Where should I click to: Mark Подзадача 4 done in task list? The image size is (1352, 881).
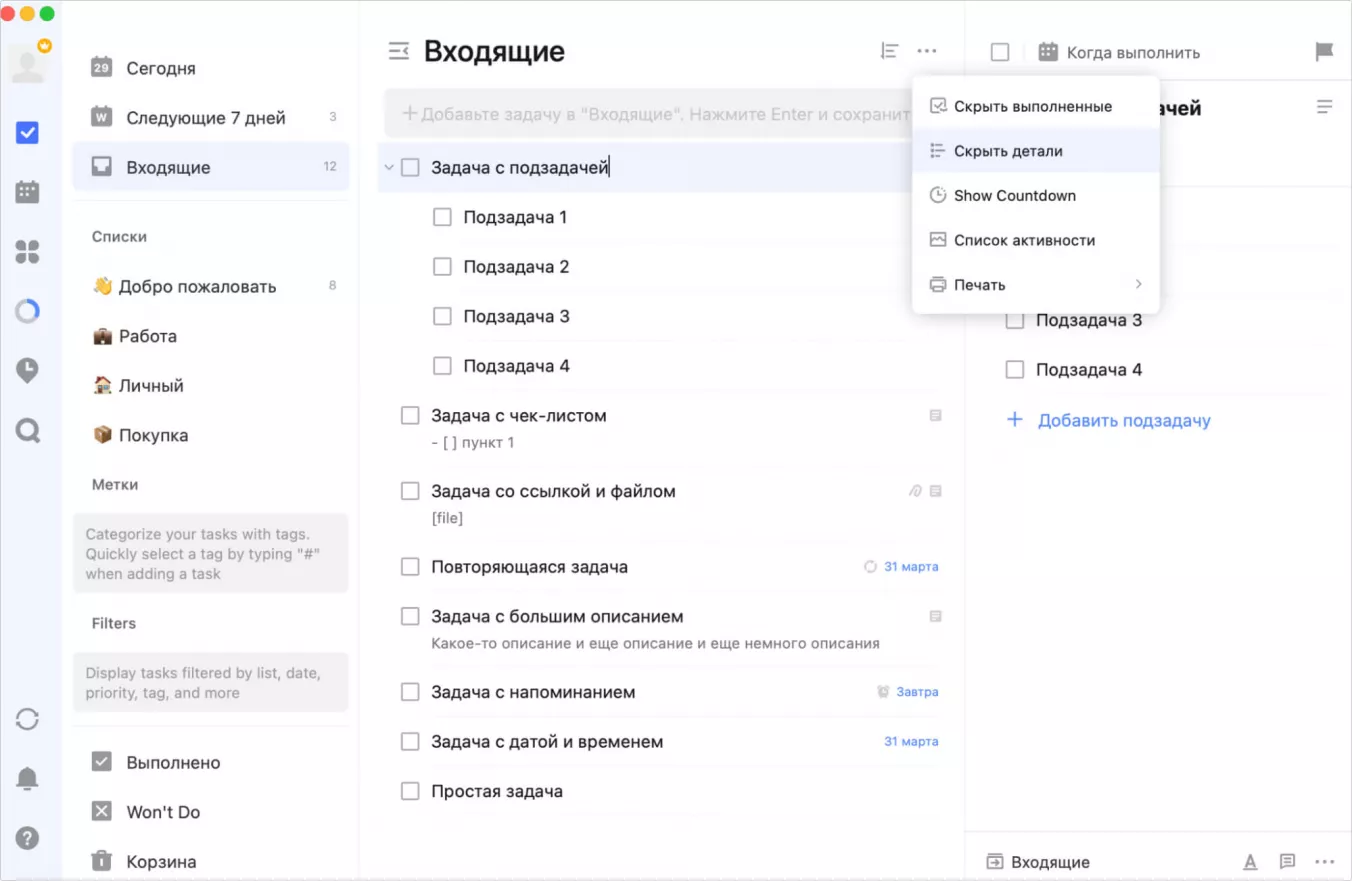[x=442, y=366]
